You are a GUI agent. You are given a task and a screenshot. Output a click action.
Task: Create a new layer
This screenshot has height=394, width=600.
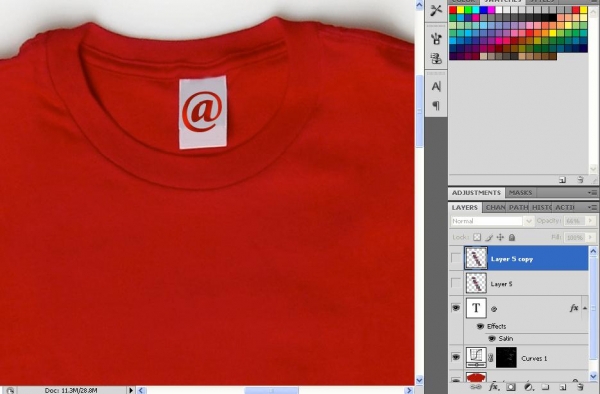pyautogui.click(x=563, y=387)
